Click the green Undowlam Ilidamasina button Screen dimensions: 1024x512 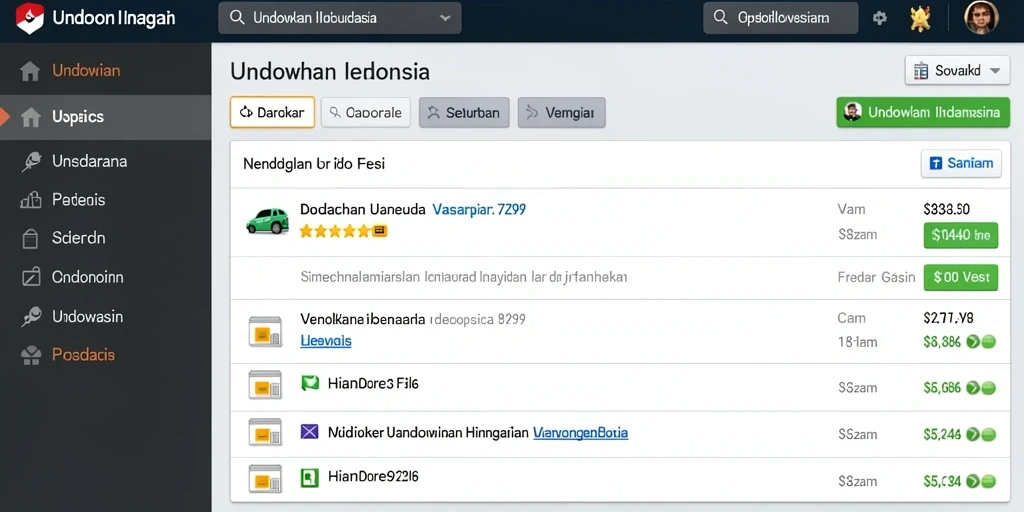(923, 112)
